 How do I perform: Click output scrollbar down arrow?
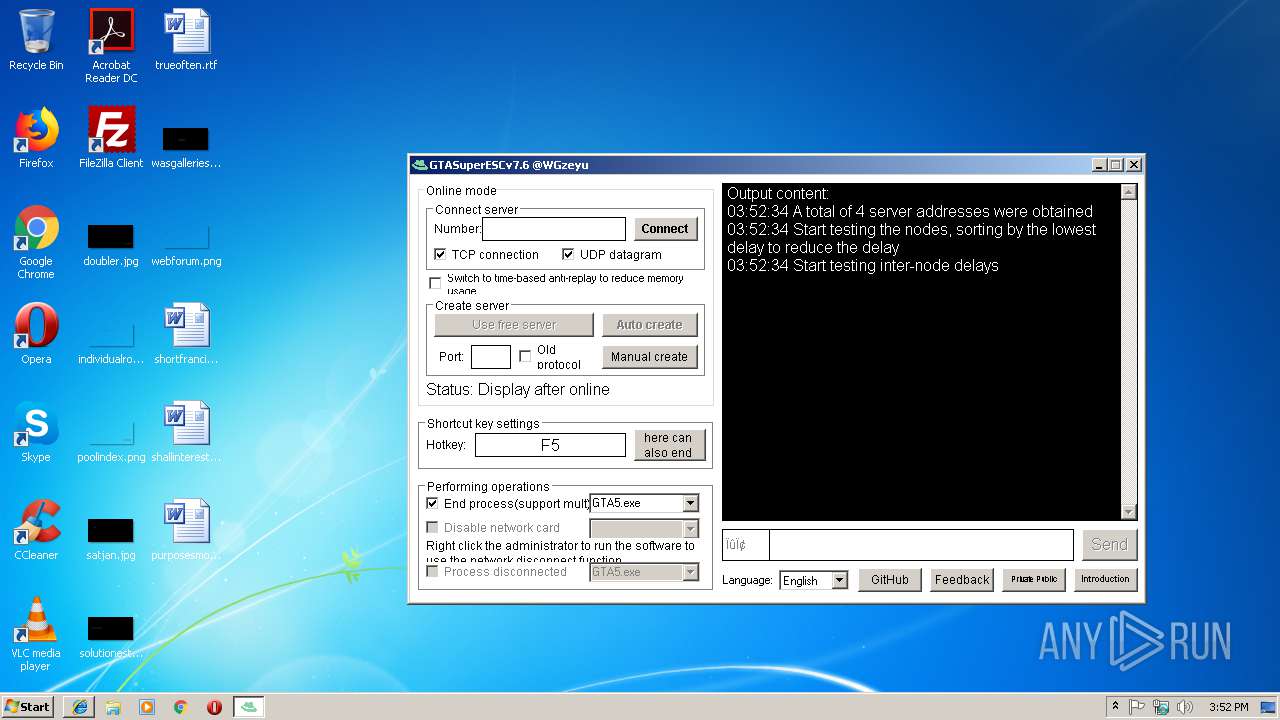(1129, 512)
